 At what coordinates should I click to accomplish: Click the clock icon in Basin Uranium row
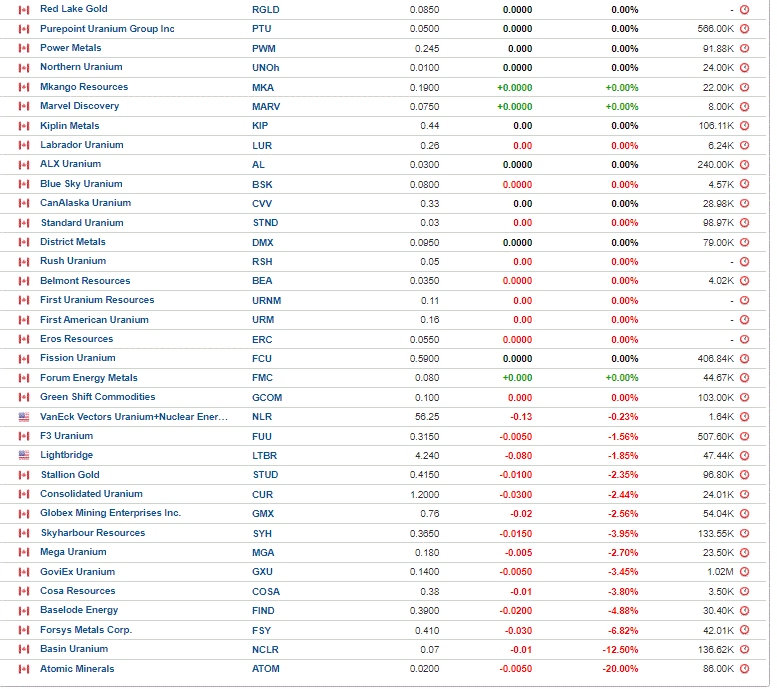pos(744,649)
